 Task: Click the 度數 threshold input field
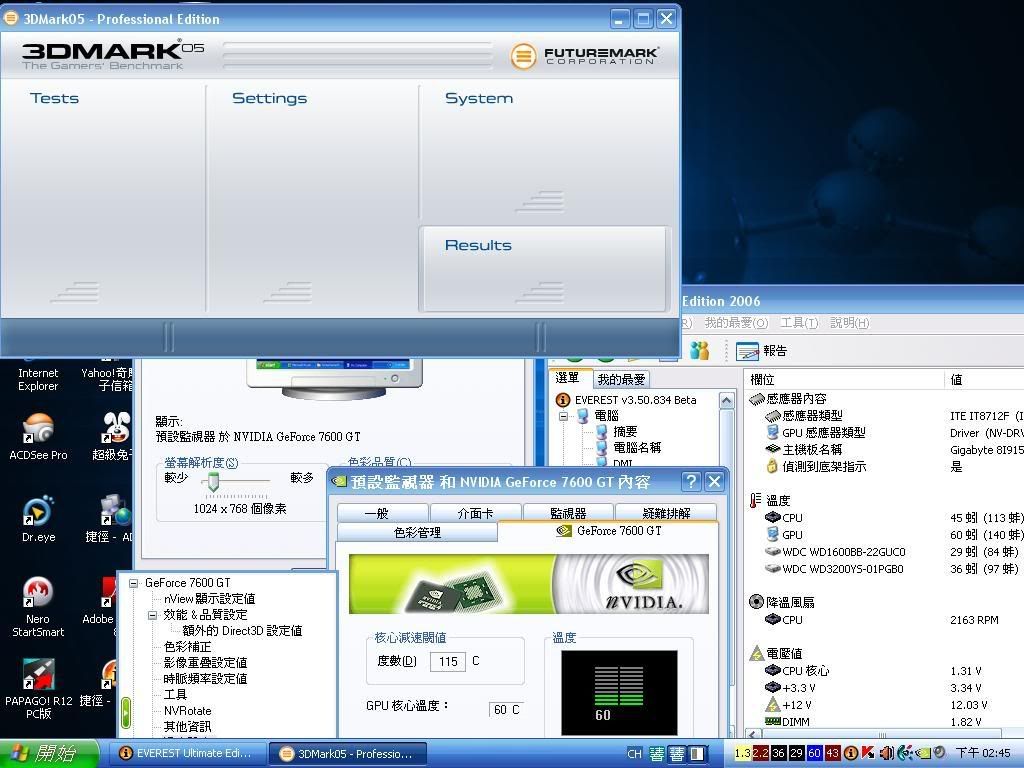point(447,662)
